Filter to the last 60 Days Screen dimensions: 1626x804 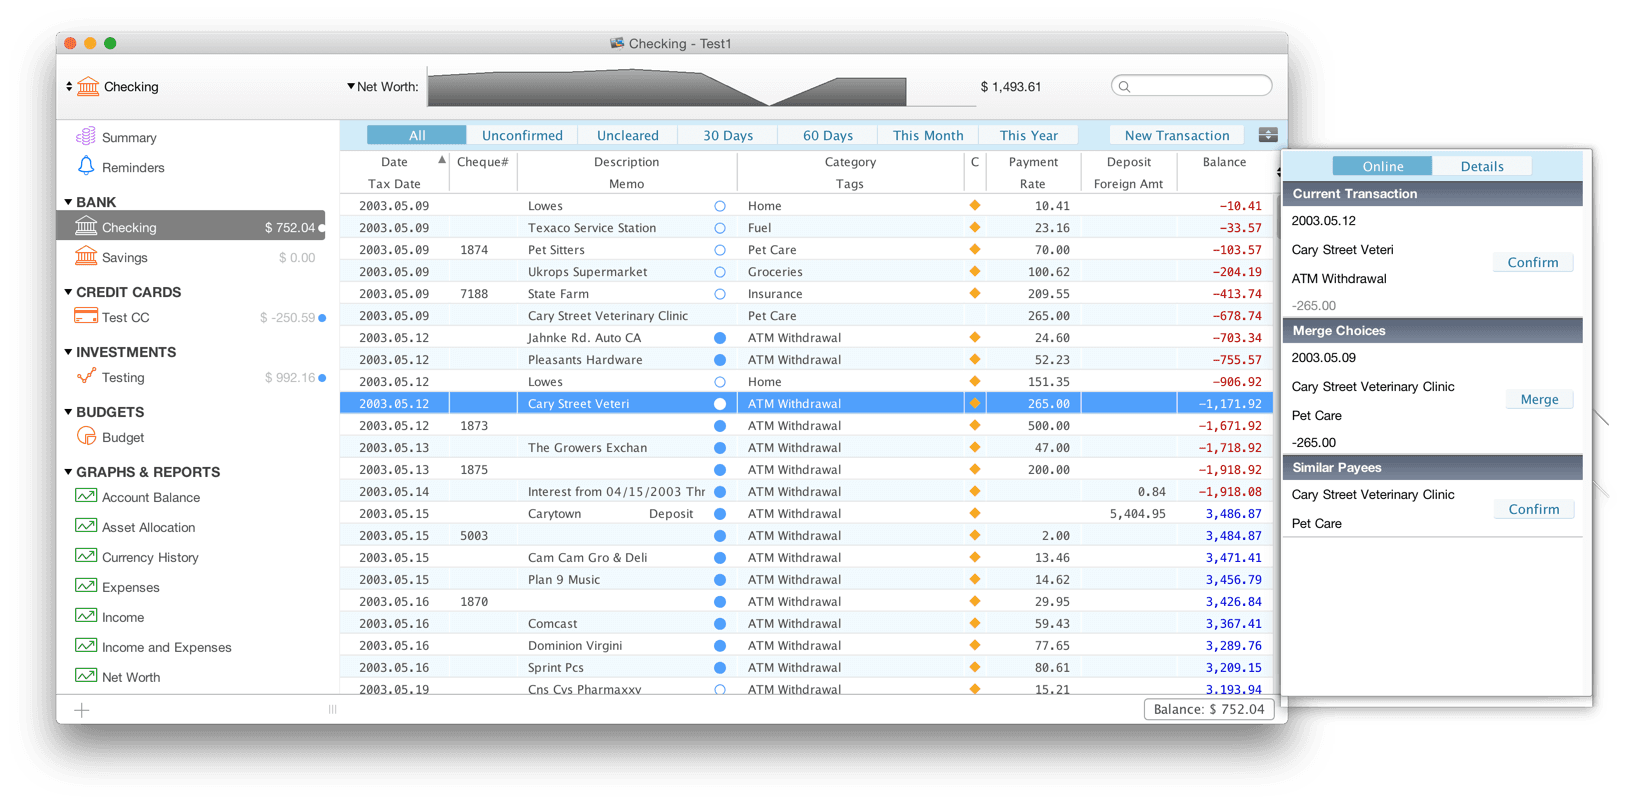point(828,135)
